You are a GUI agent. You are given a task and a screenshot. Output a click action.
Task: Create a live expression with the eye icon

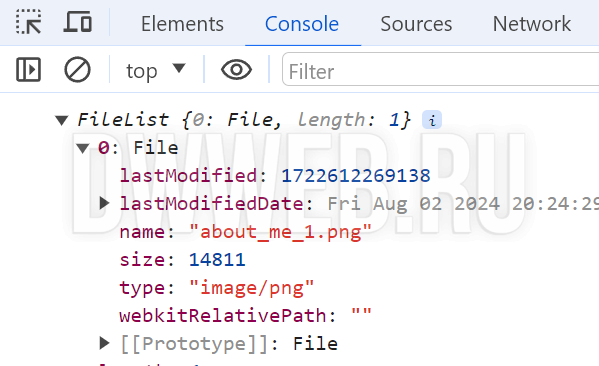coord(236,70)
